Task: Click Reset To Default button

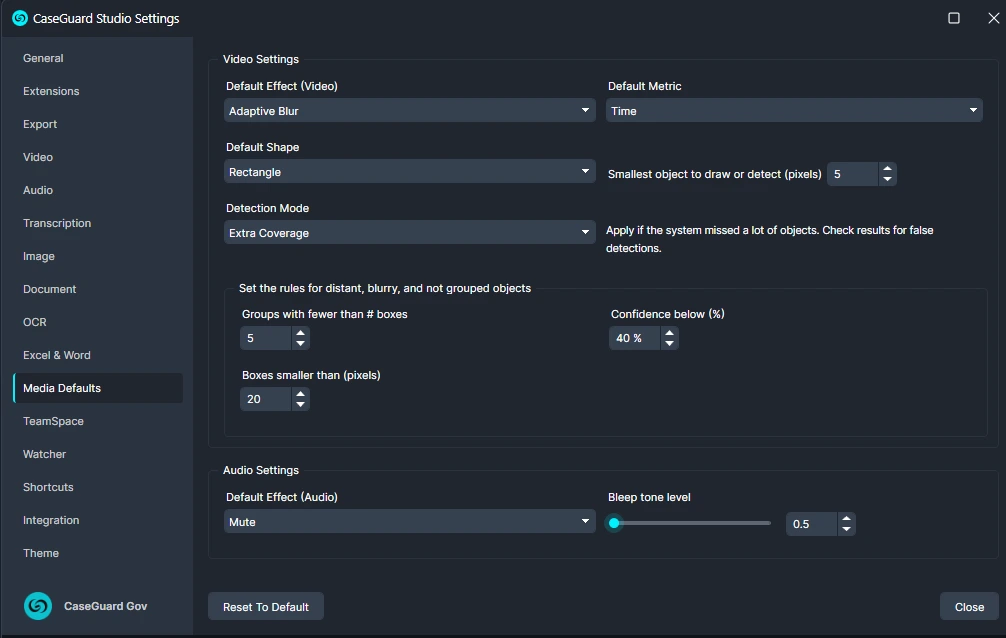Action: pyautogui.click(x=266, y=607)
